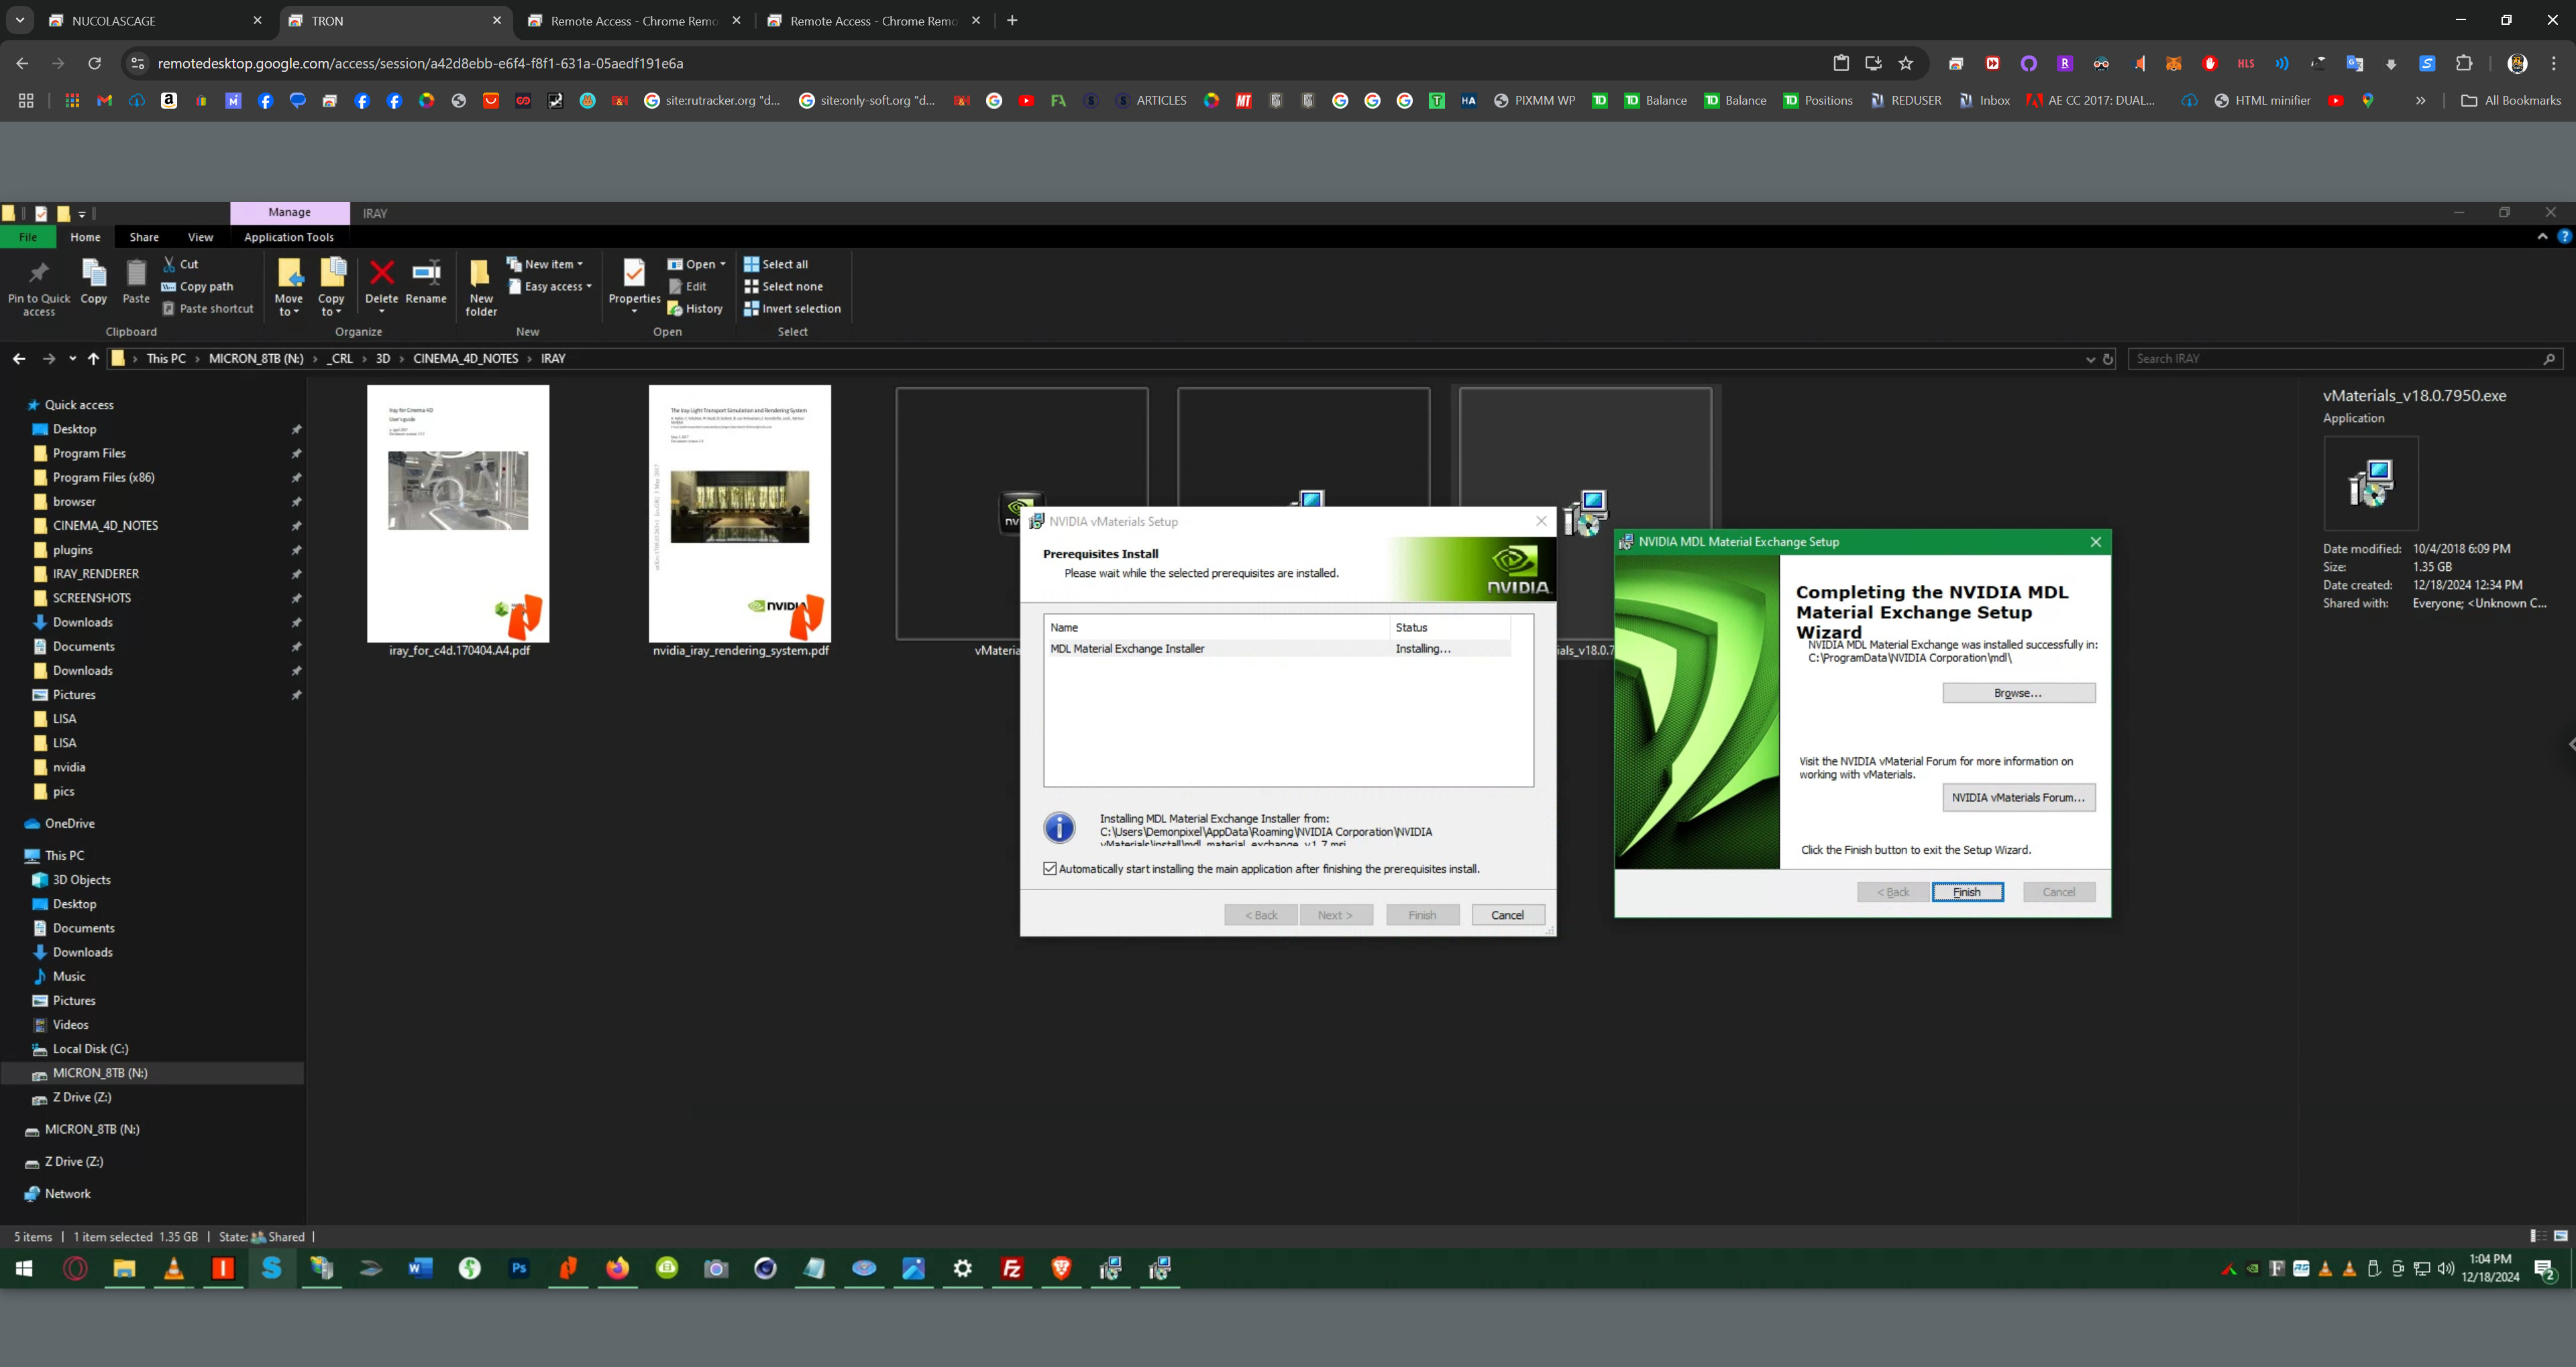Expand Easy access dropdown
Image resolution: width=2576 pixels, height=1367 pixels.
point(549,286)
